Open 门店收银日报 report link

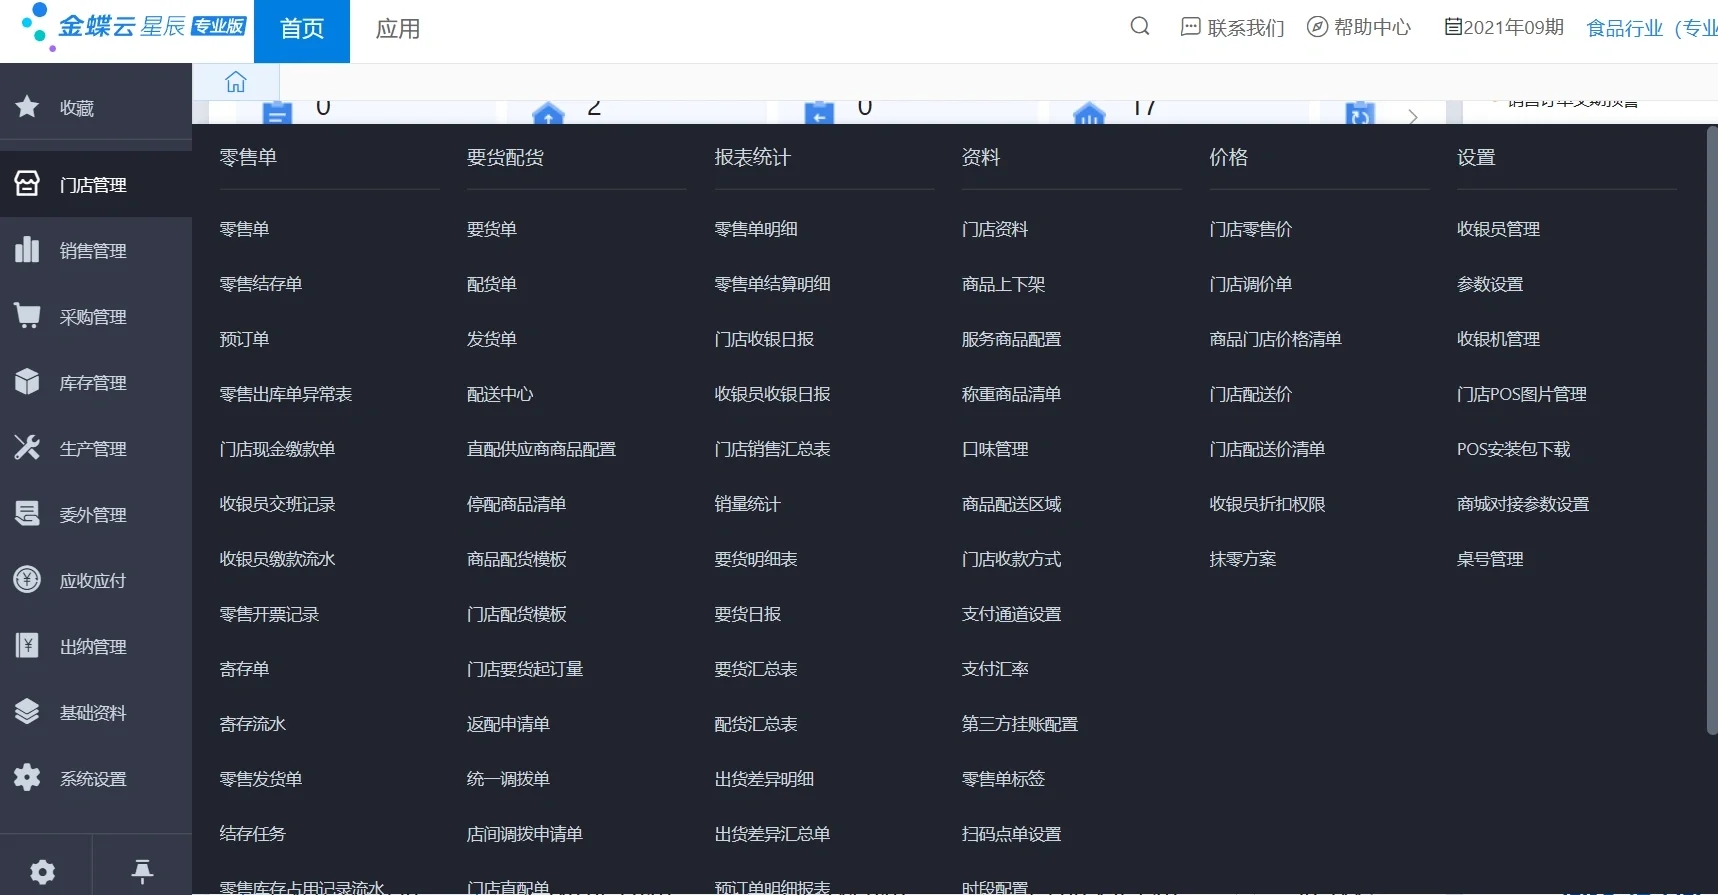tap(764, 339)
